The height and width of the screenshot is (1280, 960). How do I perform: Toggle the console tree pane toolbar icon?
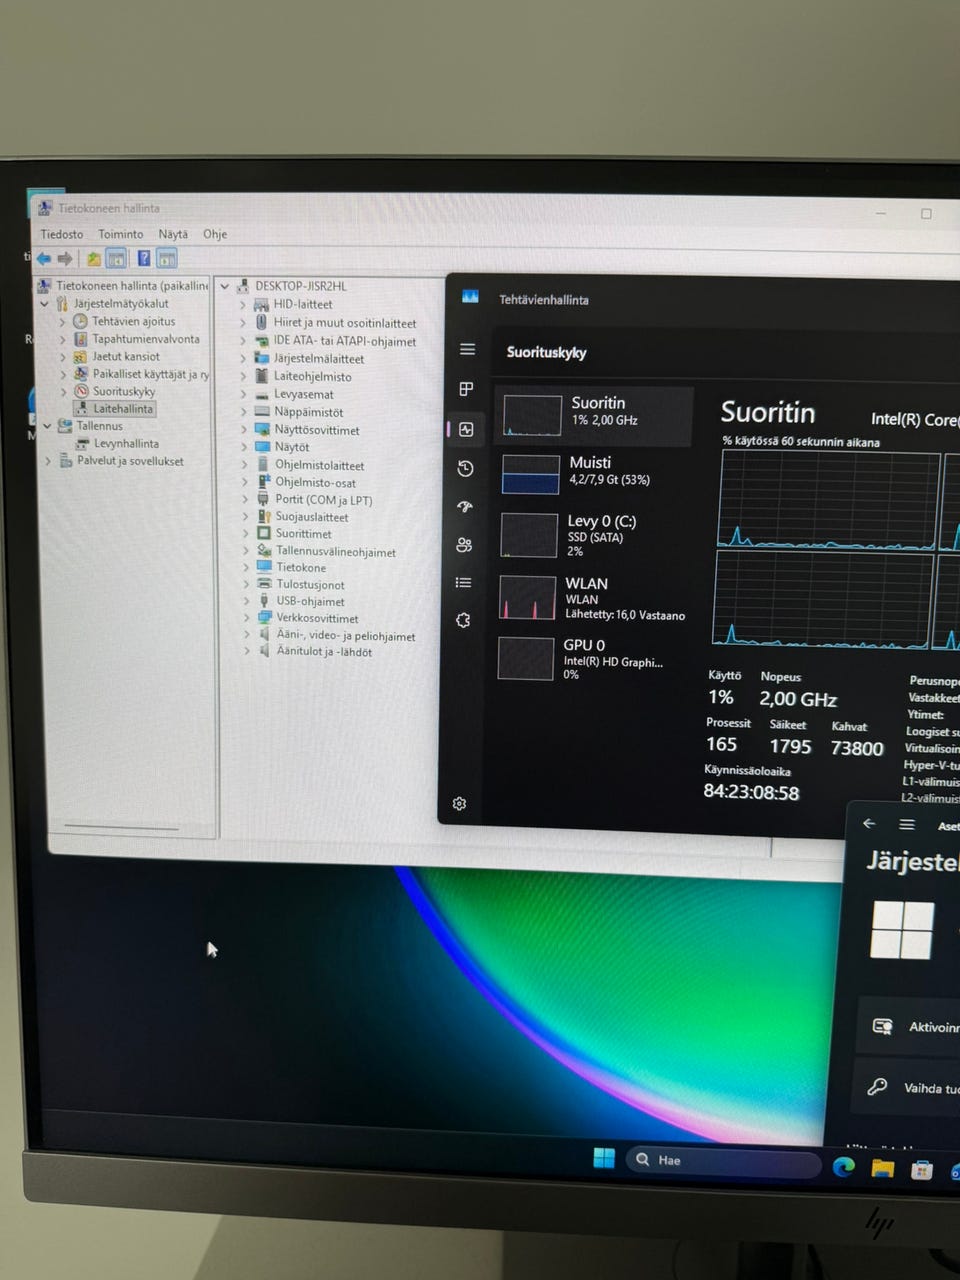[116, 259]
